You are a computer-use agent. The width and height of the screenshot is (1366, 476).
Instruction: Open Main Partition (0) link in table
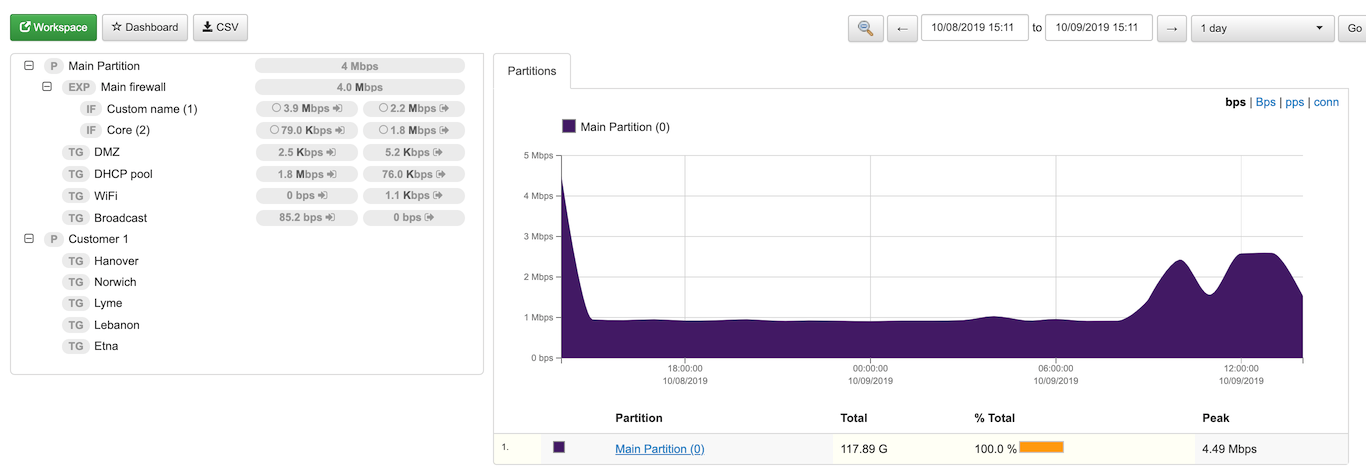point(659,449)
